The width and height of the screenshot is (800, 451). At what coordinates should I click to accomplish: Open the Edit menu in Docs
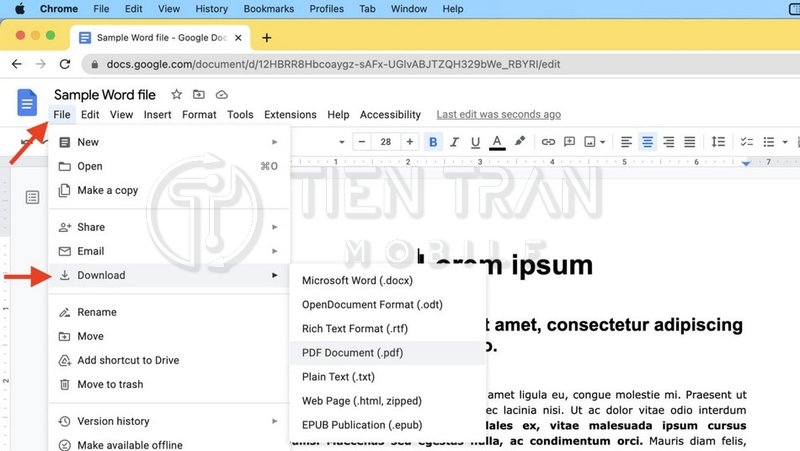coord(90,115)
